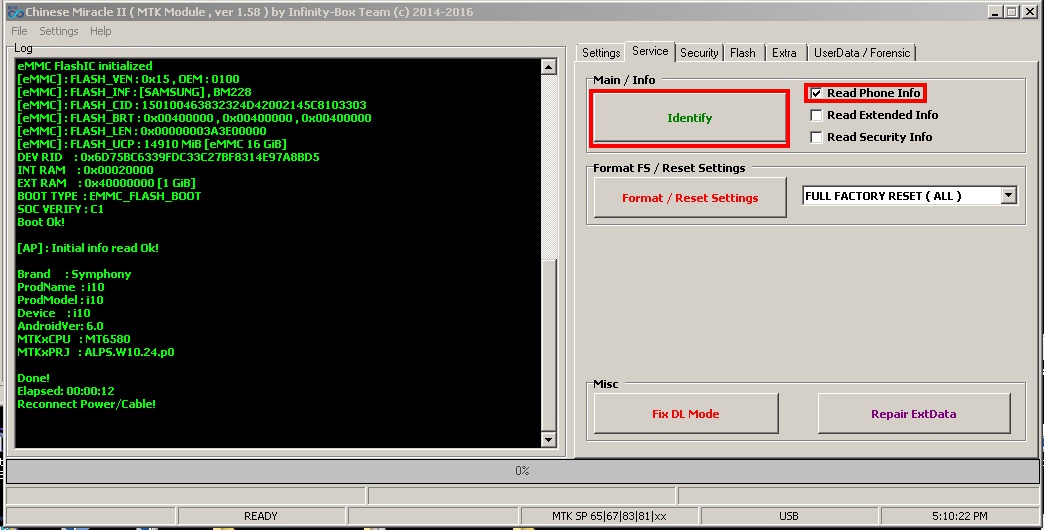
Task: Select the Service tab
Action: click(x=650, y=51)
